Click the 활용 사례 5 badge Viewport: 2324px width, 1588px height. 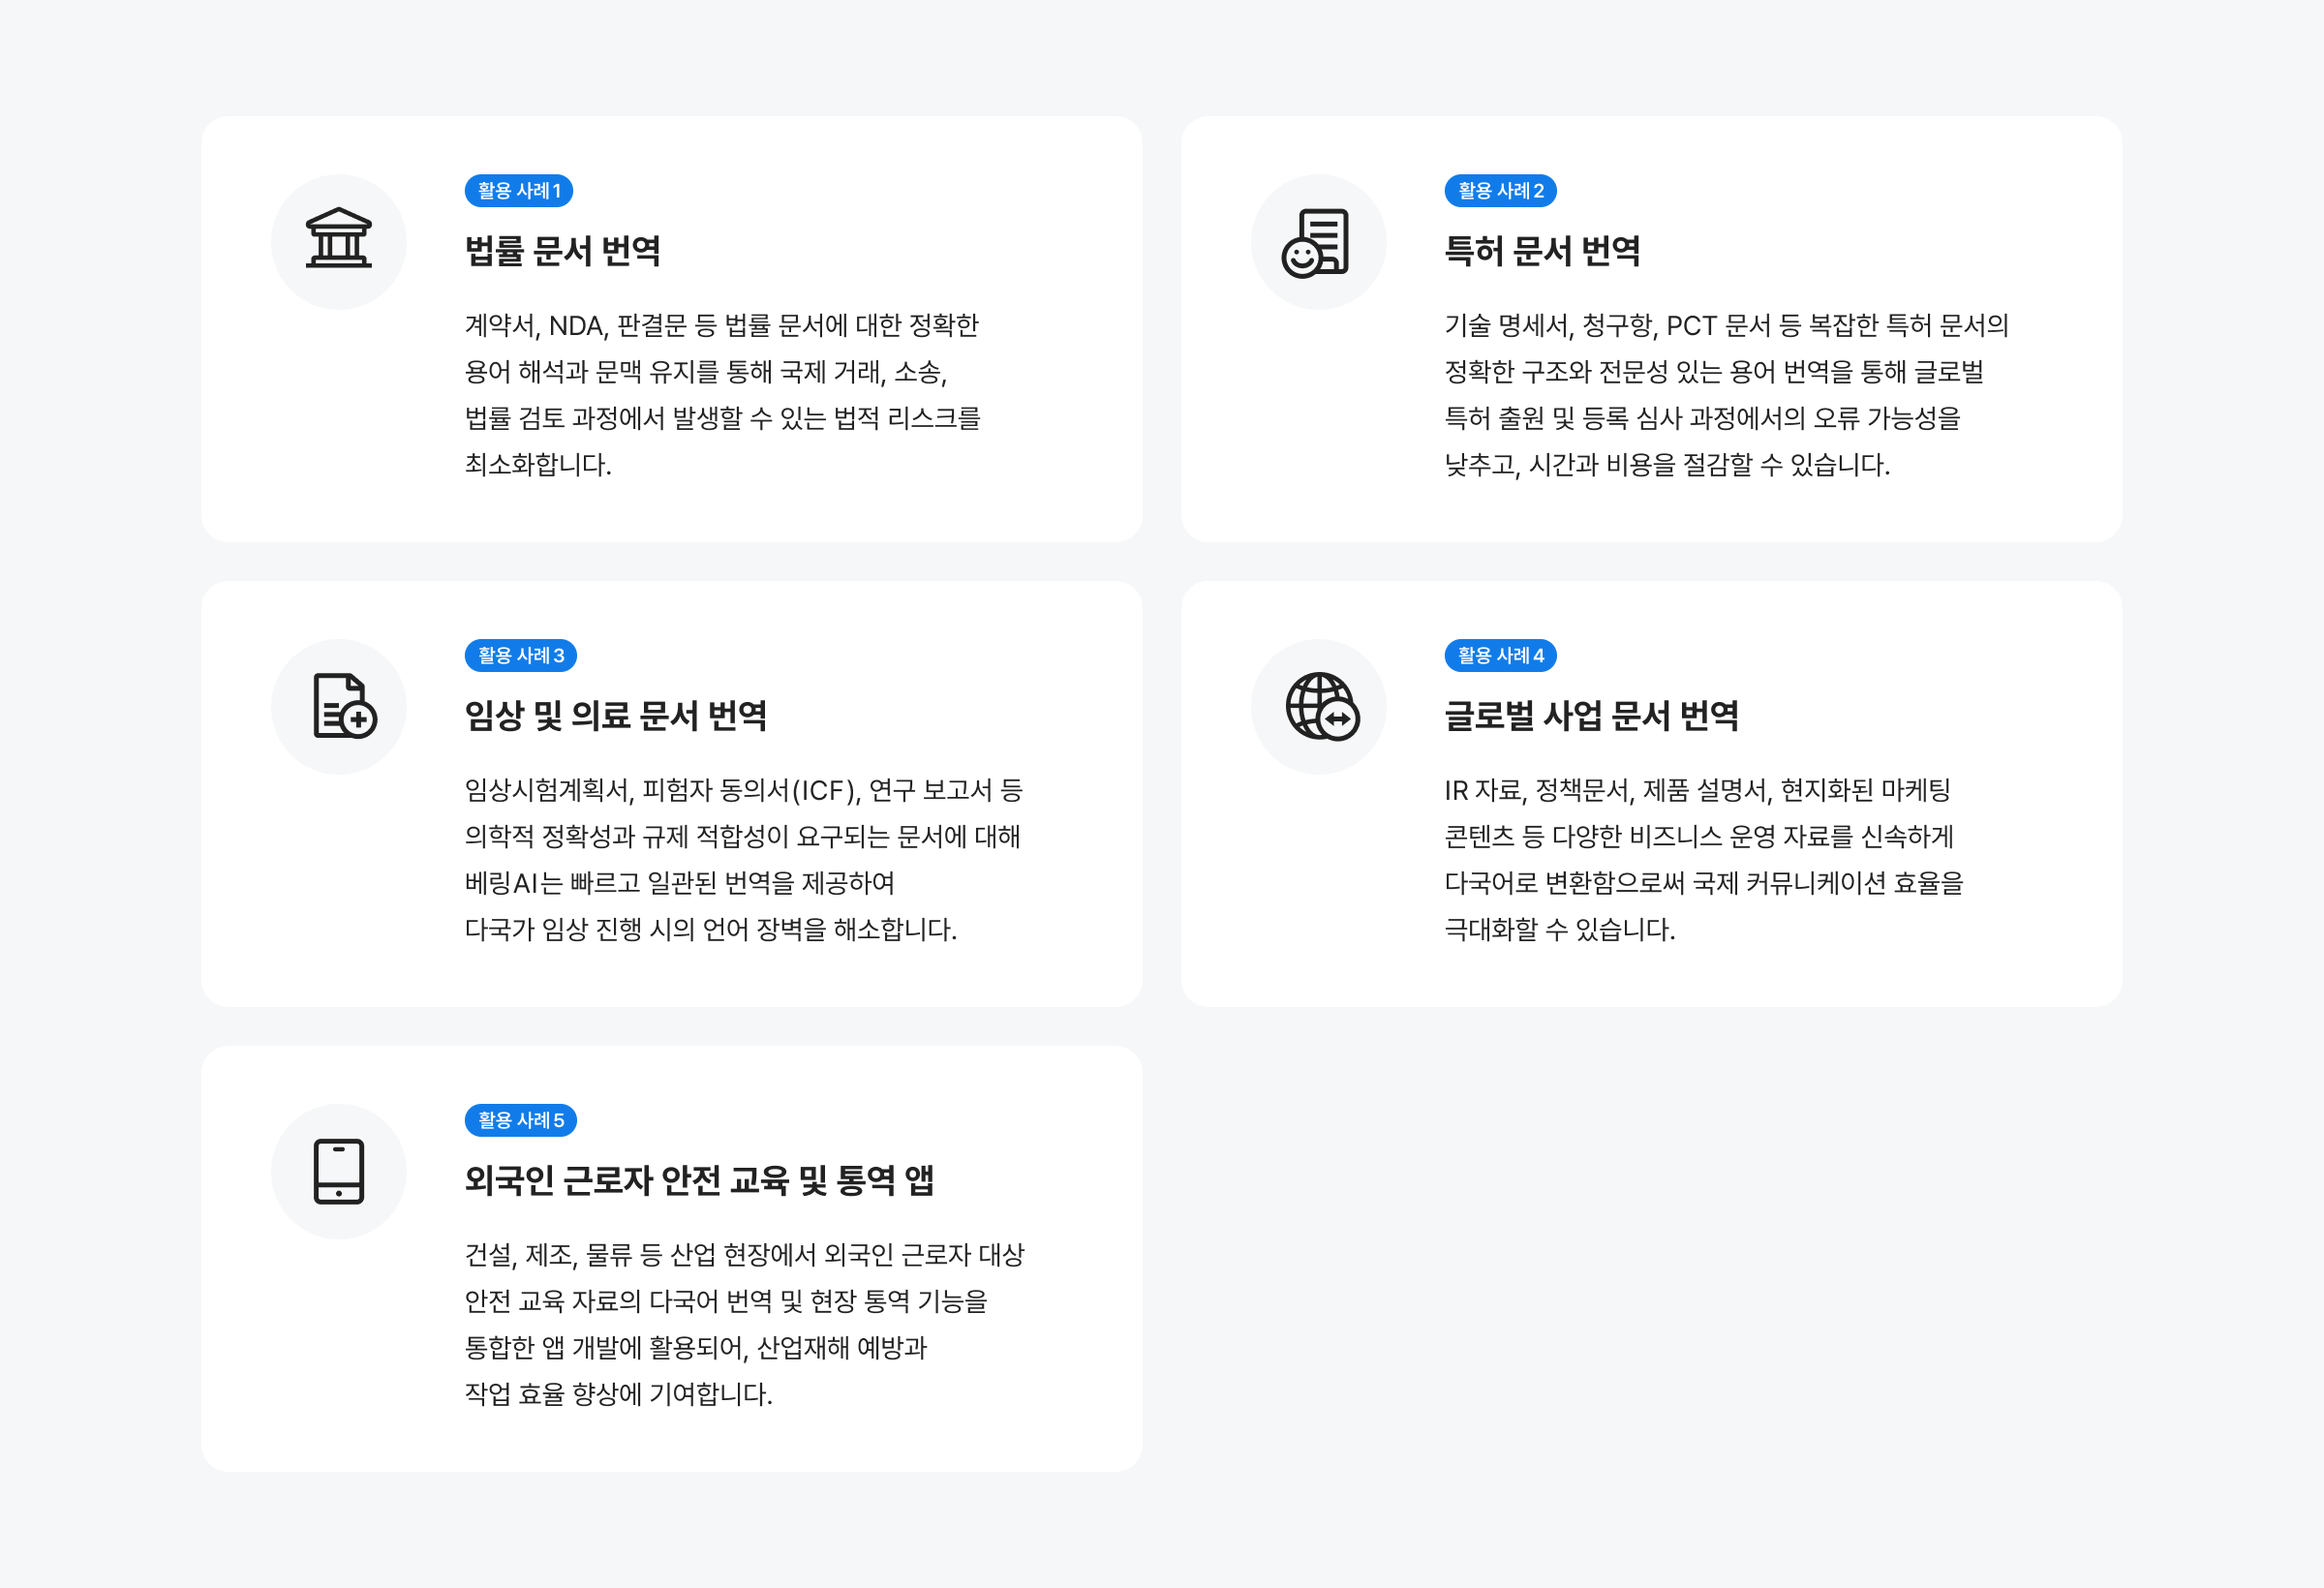(x=520, y=1120)
